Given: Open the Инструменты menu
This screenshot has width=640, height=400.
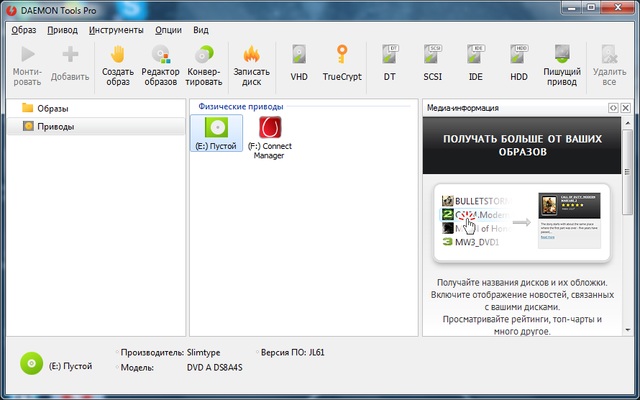Looking at the screenshot, I should pos(115,30).
